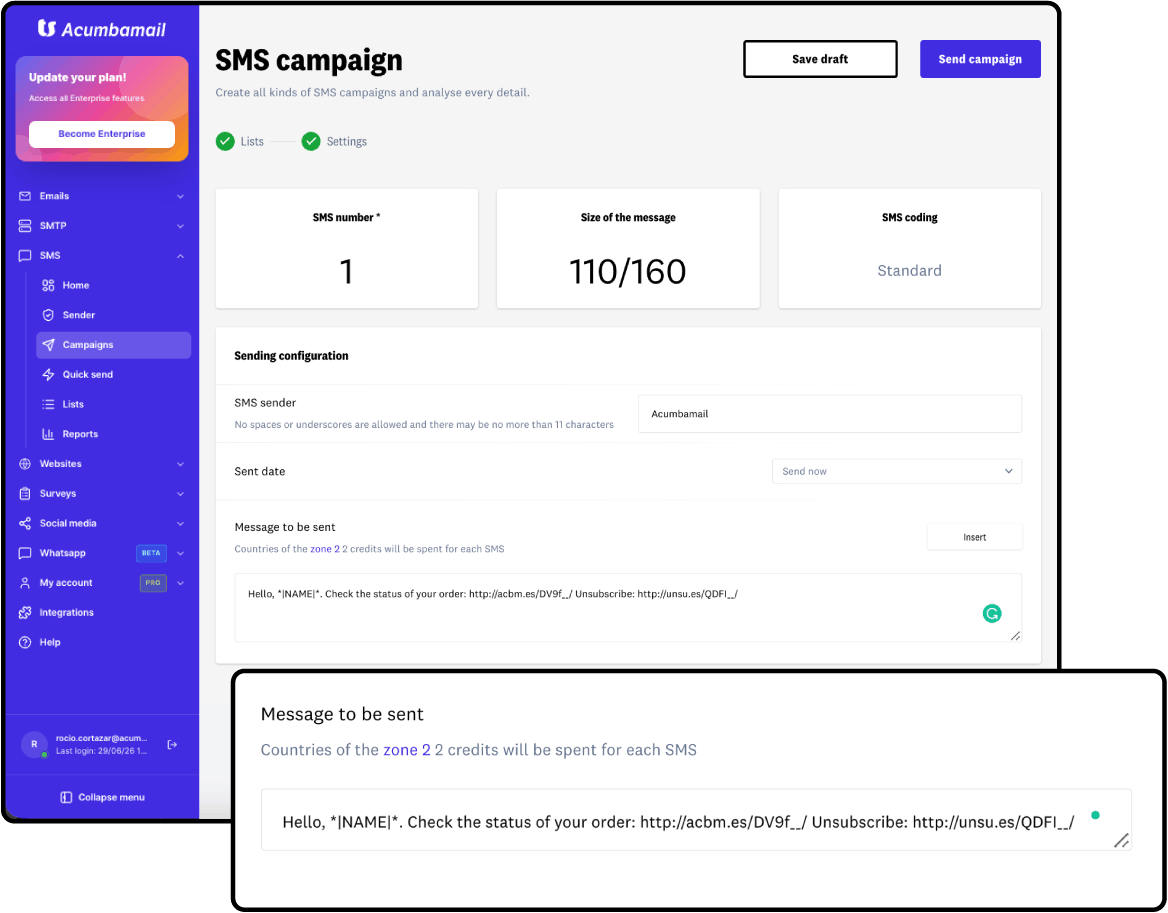Screen dimensions: 1168x913
Task: Click the user avatar with letter R
Action: tap(34, 744)
